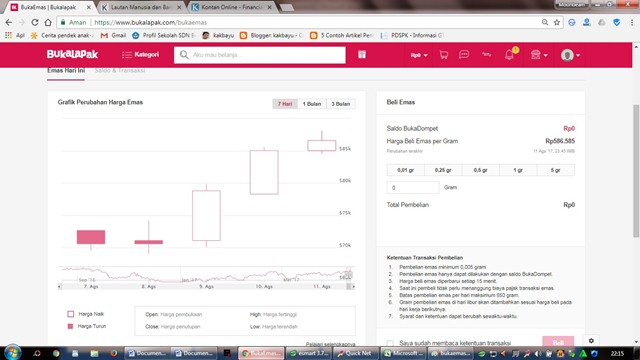Click the gift promo icon
This screenshot has height=360, width=640.
tap(362, 54)
